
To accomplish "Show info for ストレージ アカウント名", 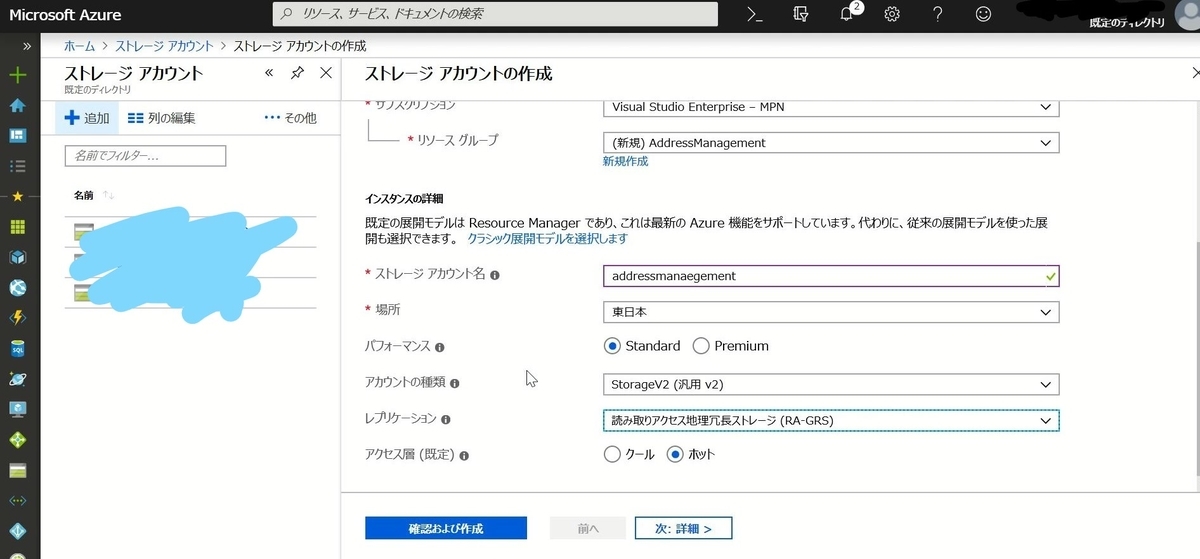I will point(495,274).
